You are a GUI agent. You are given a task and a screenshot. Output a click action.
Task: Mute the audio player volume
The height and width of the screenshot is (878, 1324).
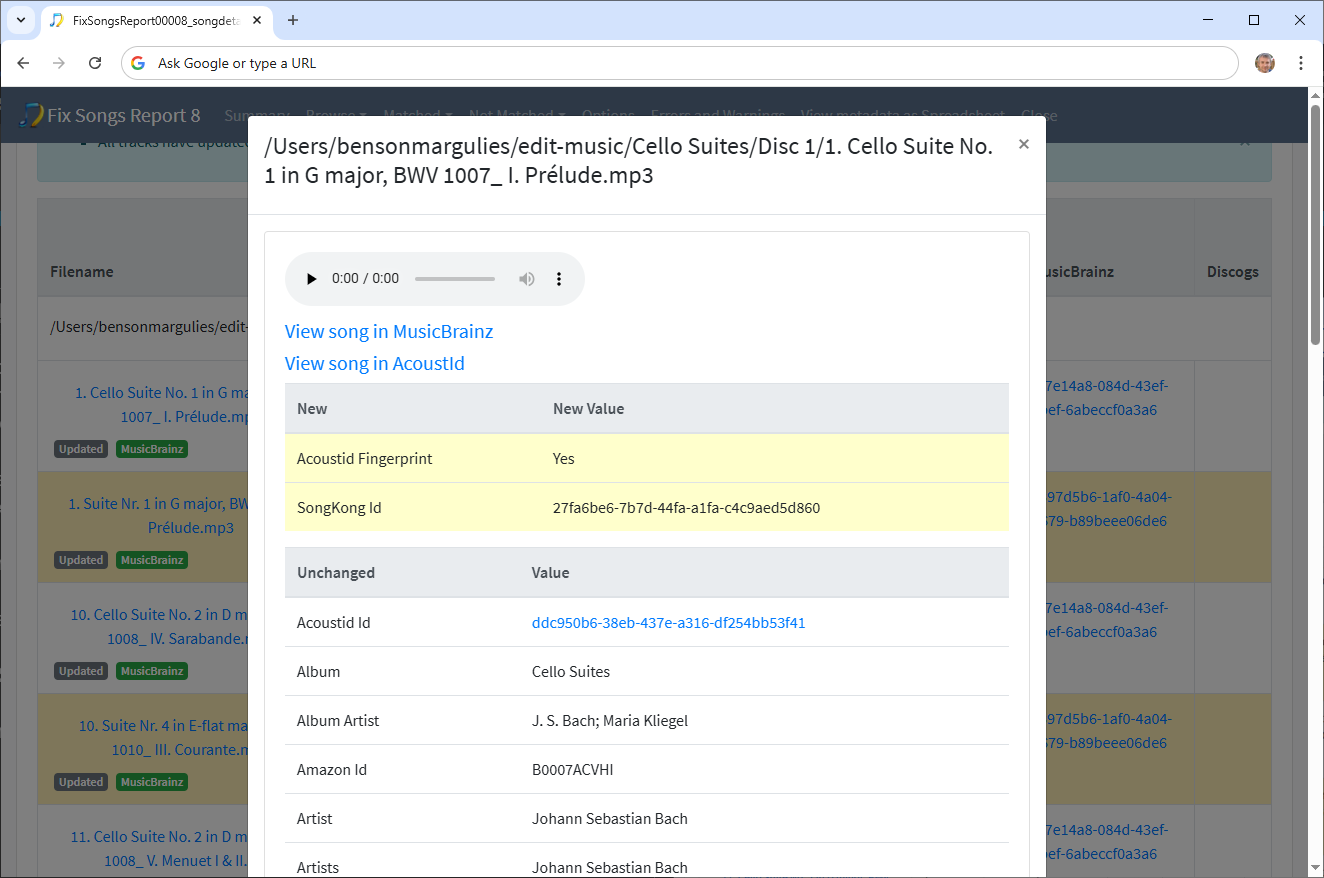coord(527,279)
